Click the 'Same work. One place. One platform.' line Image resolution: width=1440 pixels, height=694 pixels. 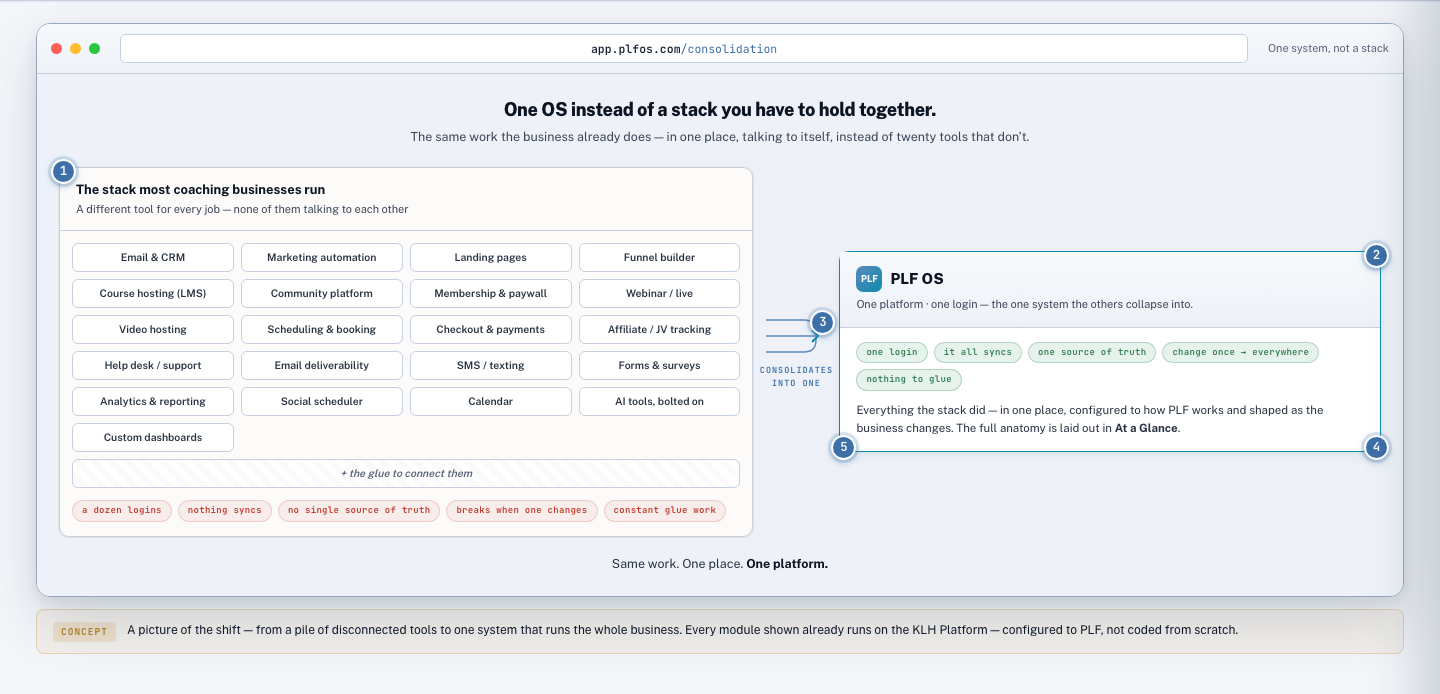pos(720,564)
